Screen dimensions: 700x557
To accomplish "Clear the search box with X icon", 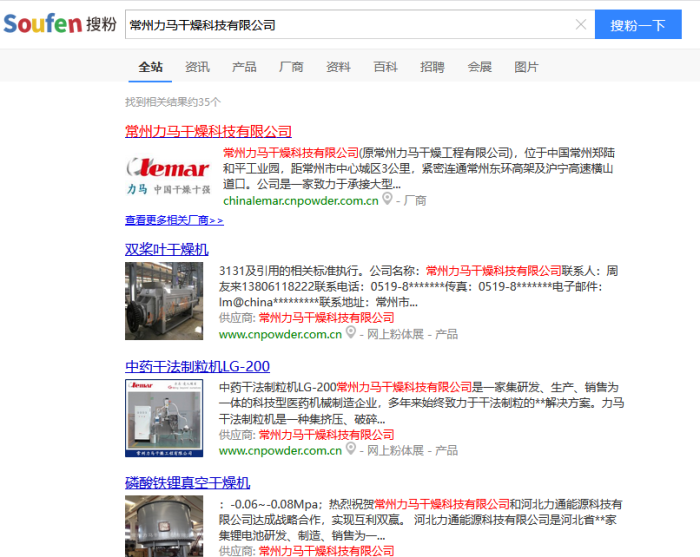I will pyautogui.click(x=581, y=25).
